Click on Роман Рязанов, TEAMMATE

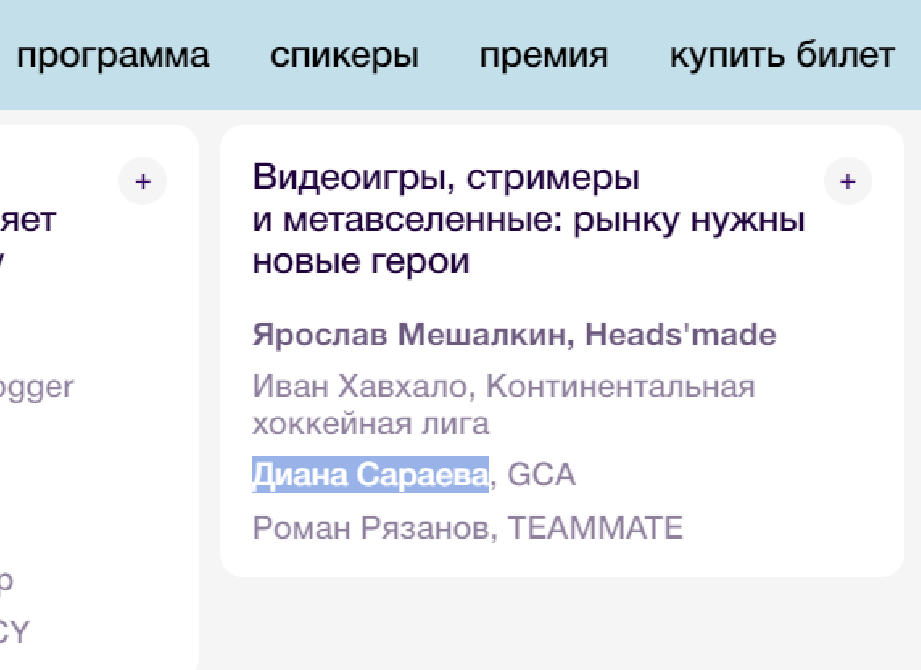[x=468, y=527]
